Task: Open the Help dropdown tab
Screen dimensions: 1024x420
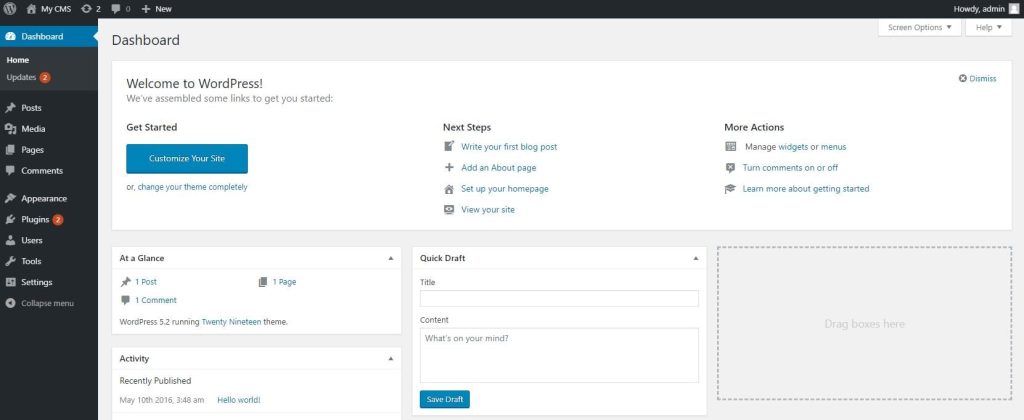Action: click(x=988, y=27)
